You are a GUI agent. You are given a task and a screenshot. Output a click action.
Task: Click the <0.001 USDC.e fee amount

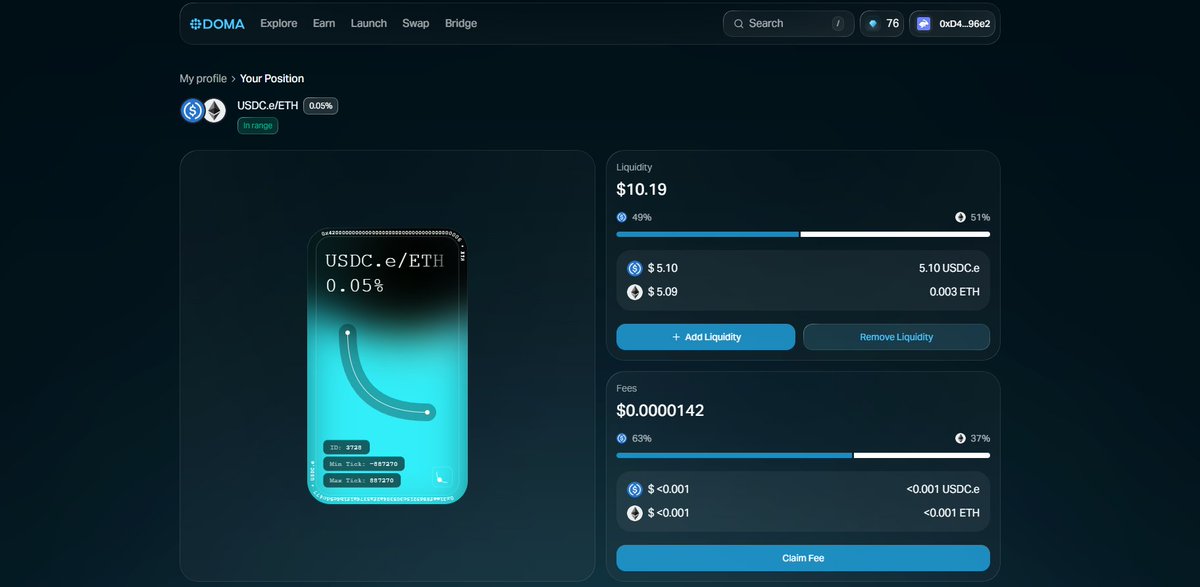coord(943,489)
